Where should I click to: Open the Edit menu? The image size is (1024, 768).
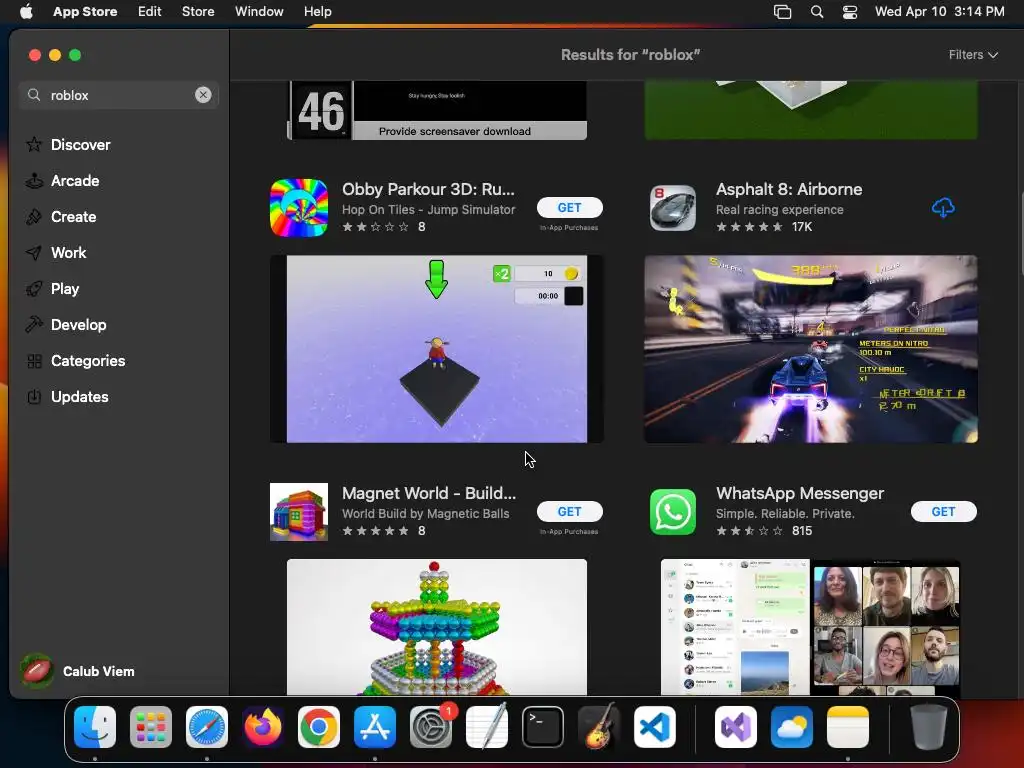coord(150,12)
